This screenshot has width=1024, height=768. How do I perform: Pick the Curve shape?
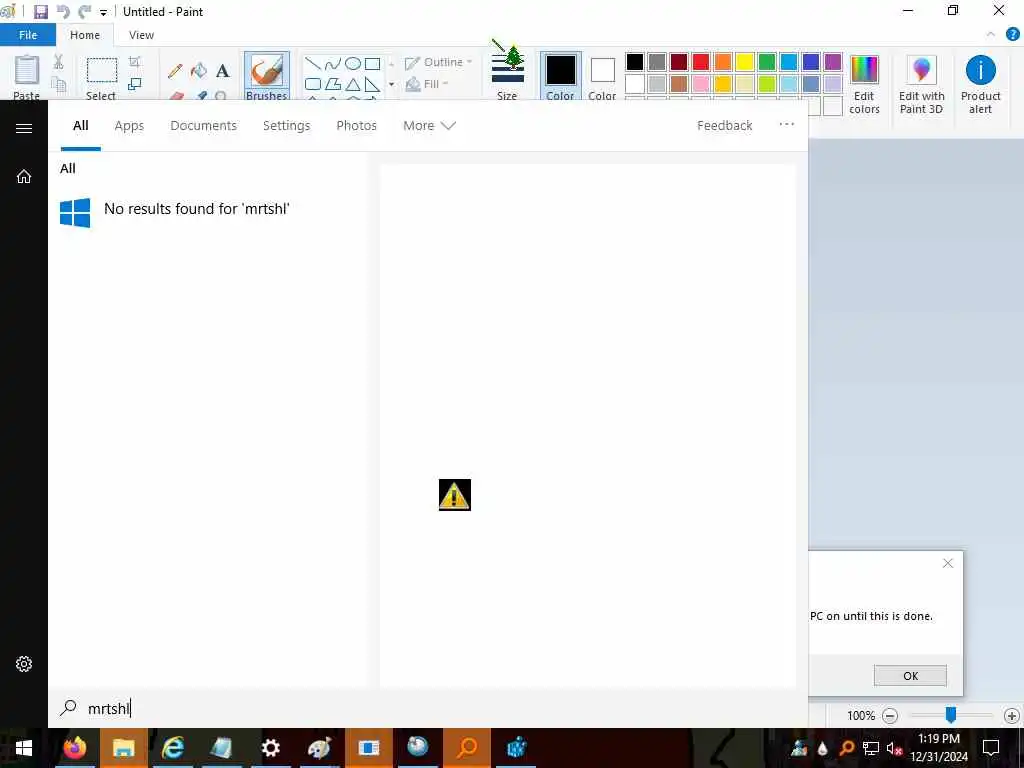332,63
